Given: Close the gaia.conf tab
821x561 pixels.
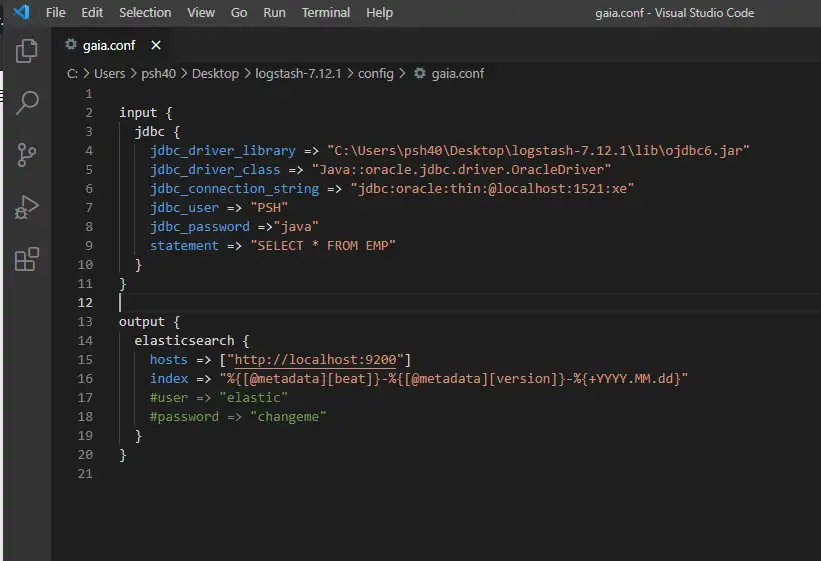Looking at the screenshot, I should 156,45.
